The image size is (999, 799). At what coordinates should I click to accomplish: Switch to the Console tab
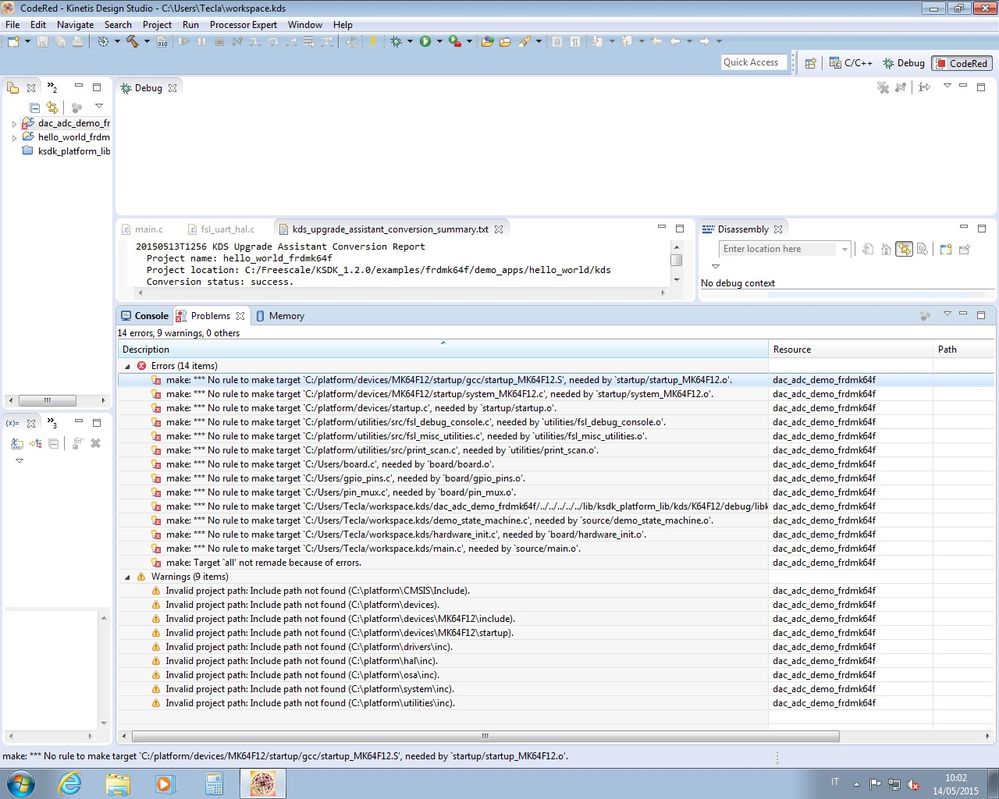(x=145, y=316)
